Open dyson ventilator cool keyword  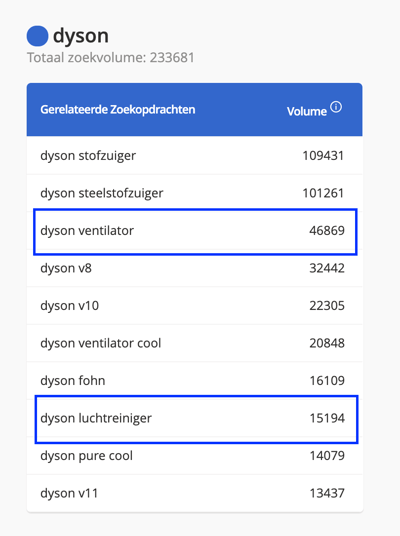[x=101, y=343]
